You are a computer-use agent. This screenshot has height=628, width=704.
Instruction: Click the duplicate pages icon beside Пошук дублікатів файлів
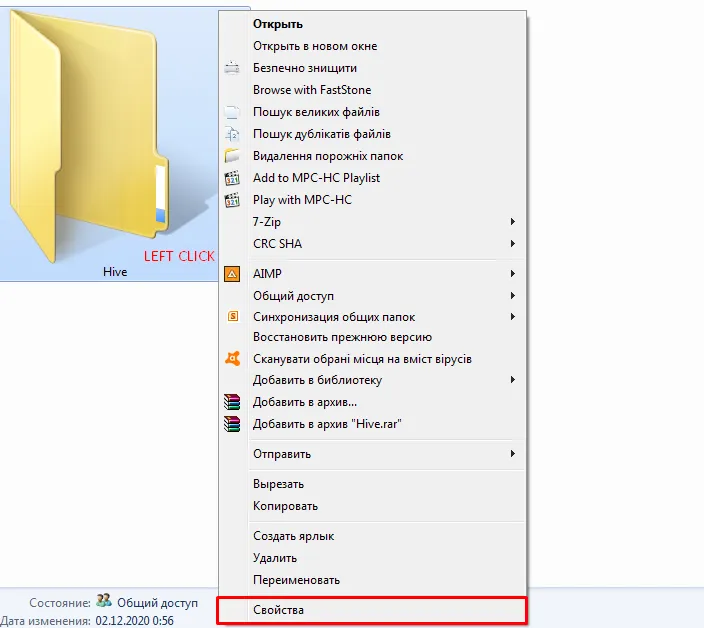232,134
